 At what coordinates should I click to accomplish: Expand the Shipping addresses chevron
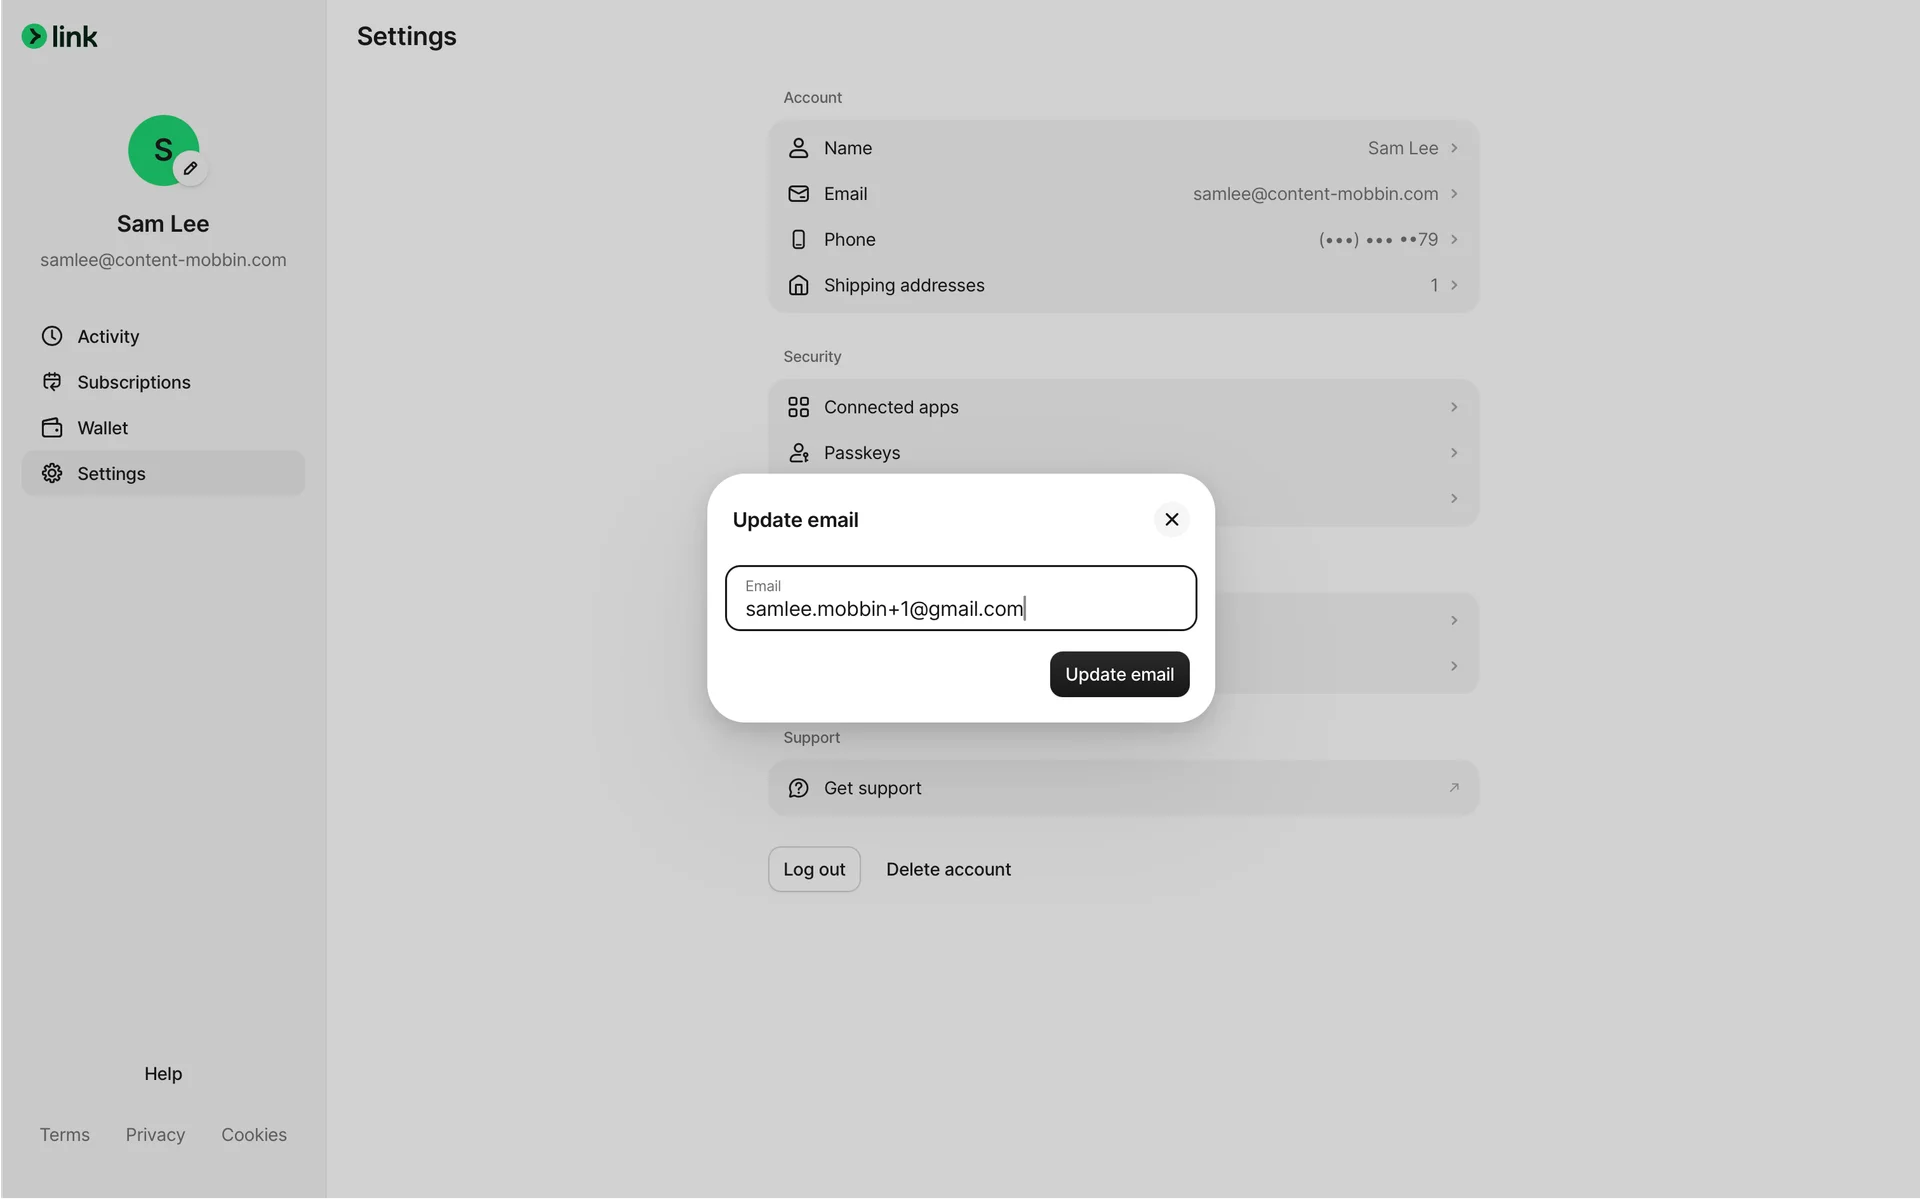(x=1454, y=285)
